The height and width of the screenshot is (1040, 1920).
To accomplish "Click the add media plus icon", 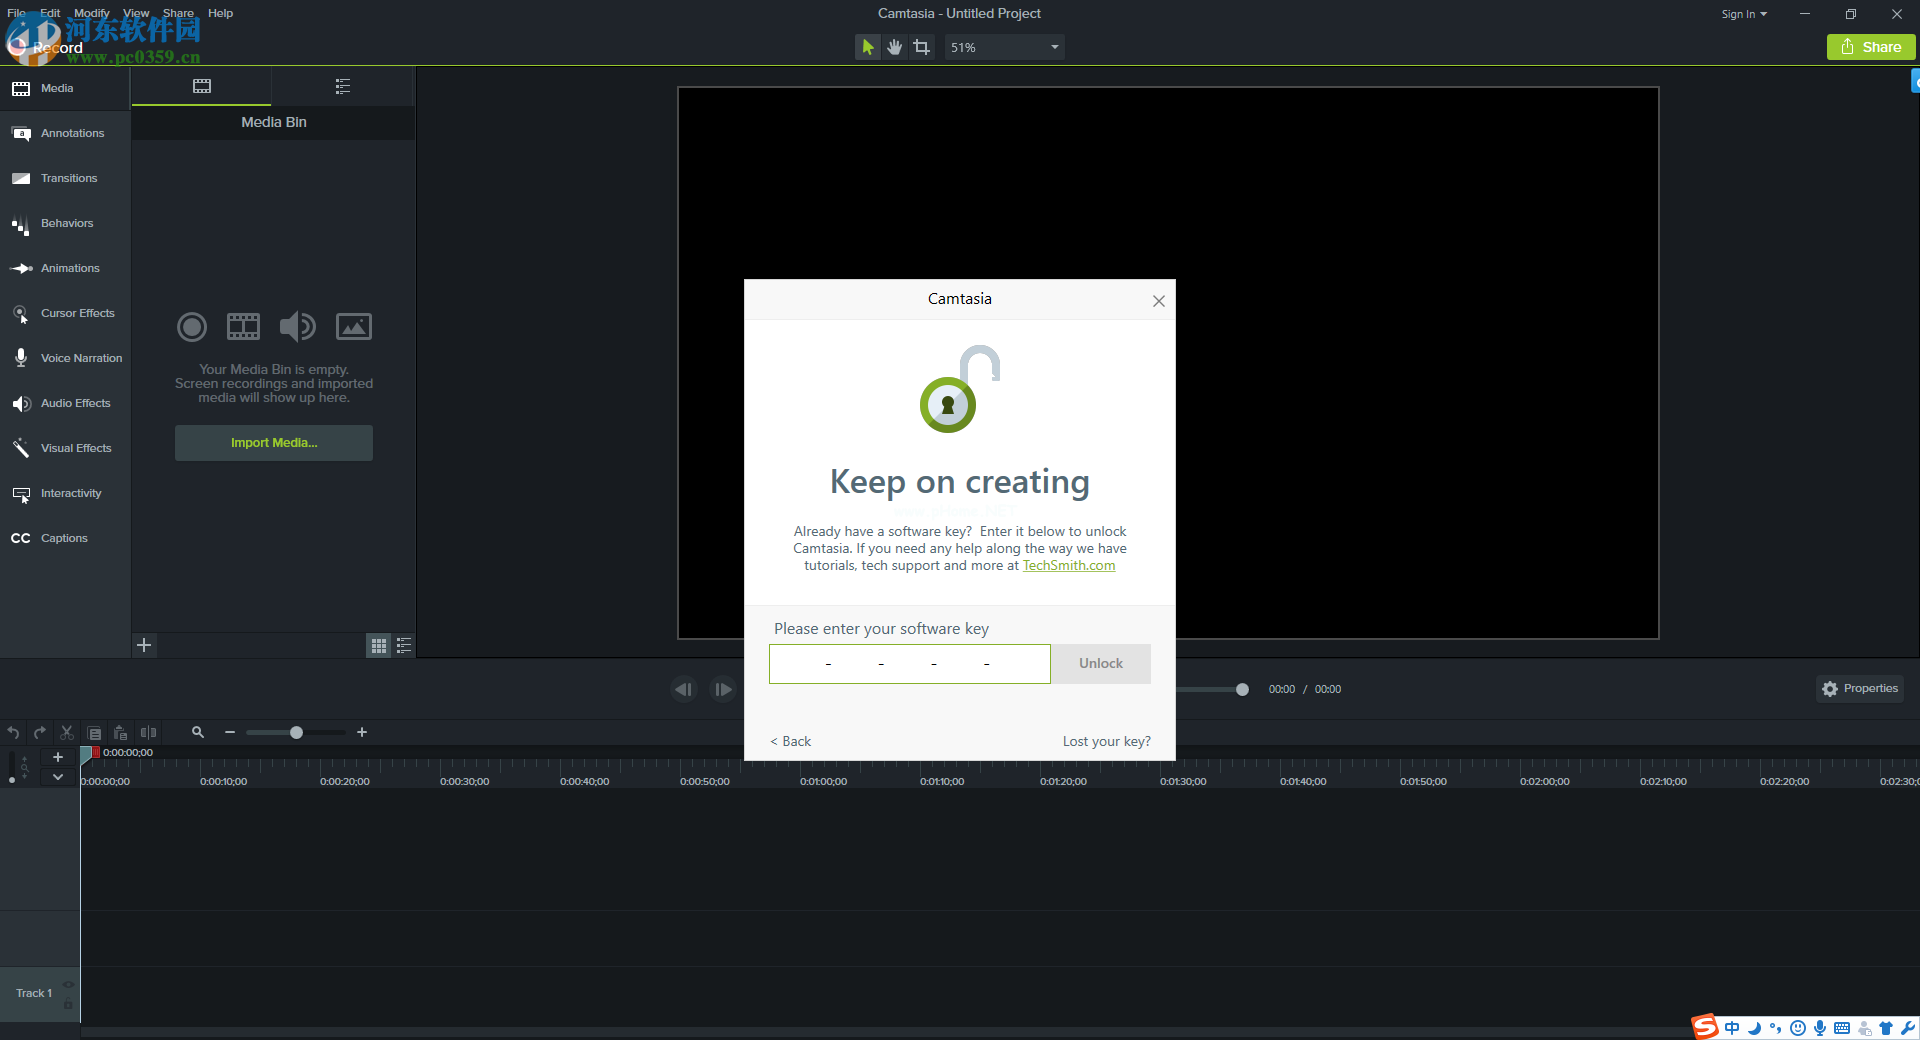I will pyautogui.click(x=144, y=645).
